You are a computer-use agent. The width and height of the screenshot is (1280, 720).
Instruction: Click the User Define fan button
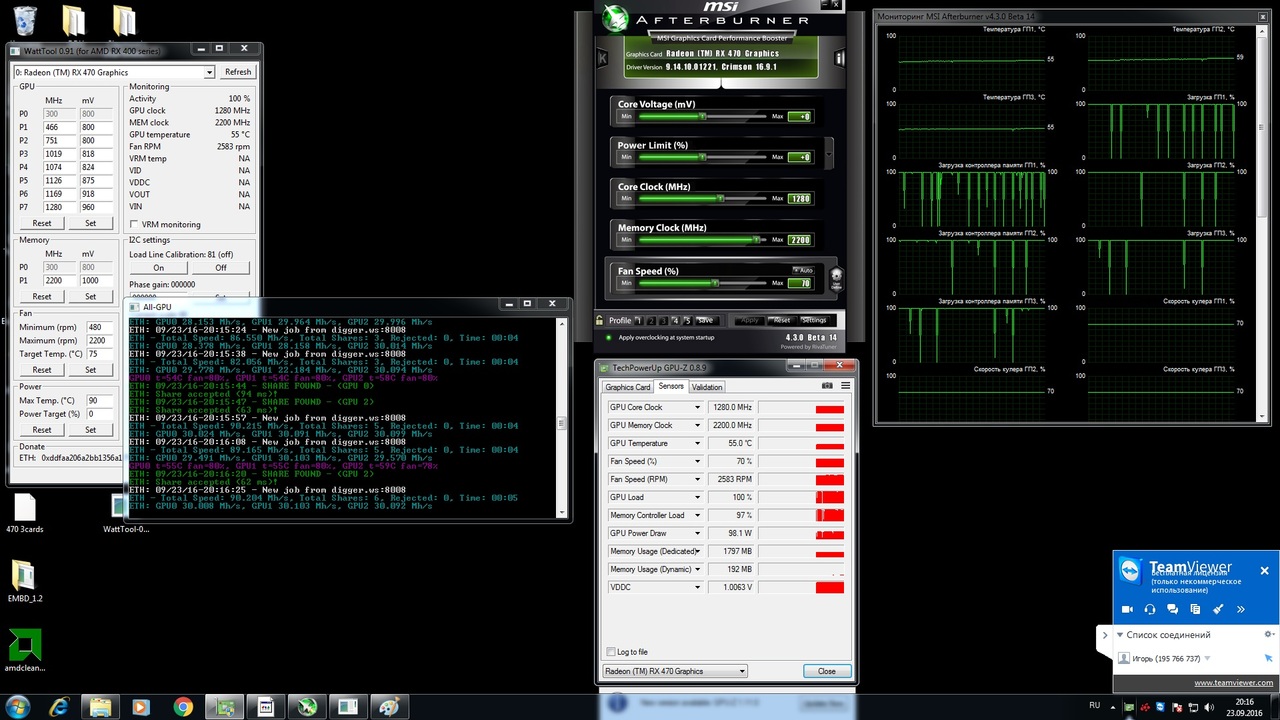836,279
